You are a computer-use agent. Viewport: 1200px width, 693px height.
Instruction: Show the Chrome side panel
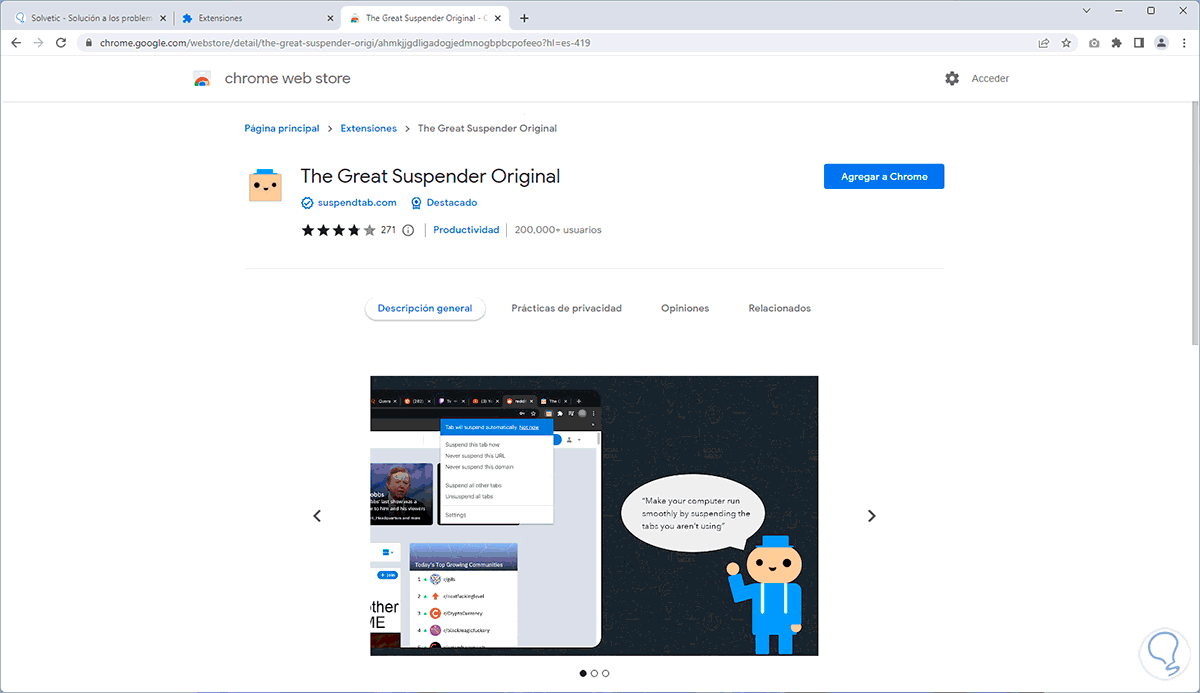pyautogui.click(x=1139, y=43)
